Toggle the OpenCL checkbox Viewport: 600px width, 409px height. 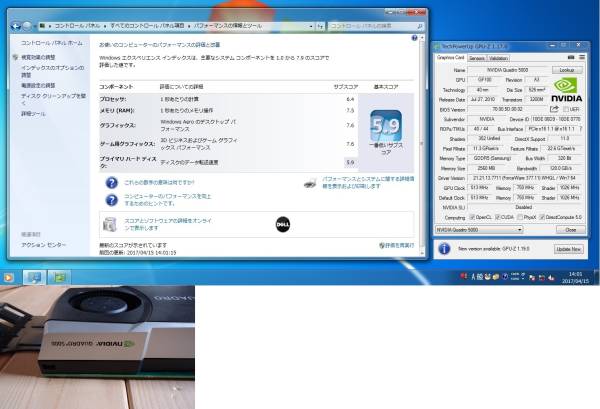(x=472, y=217)
